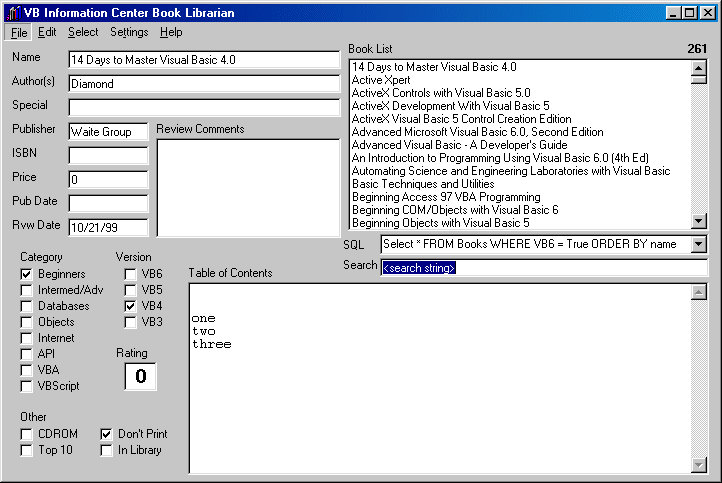This screenshot has height=483, width=722.
Task: Click the Publisher field with Waite Group
Action: pos(108,132)
